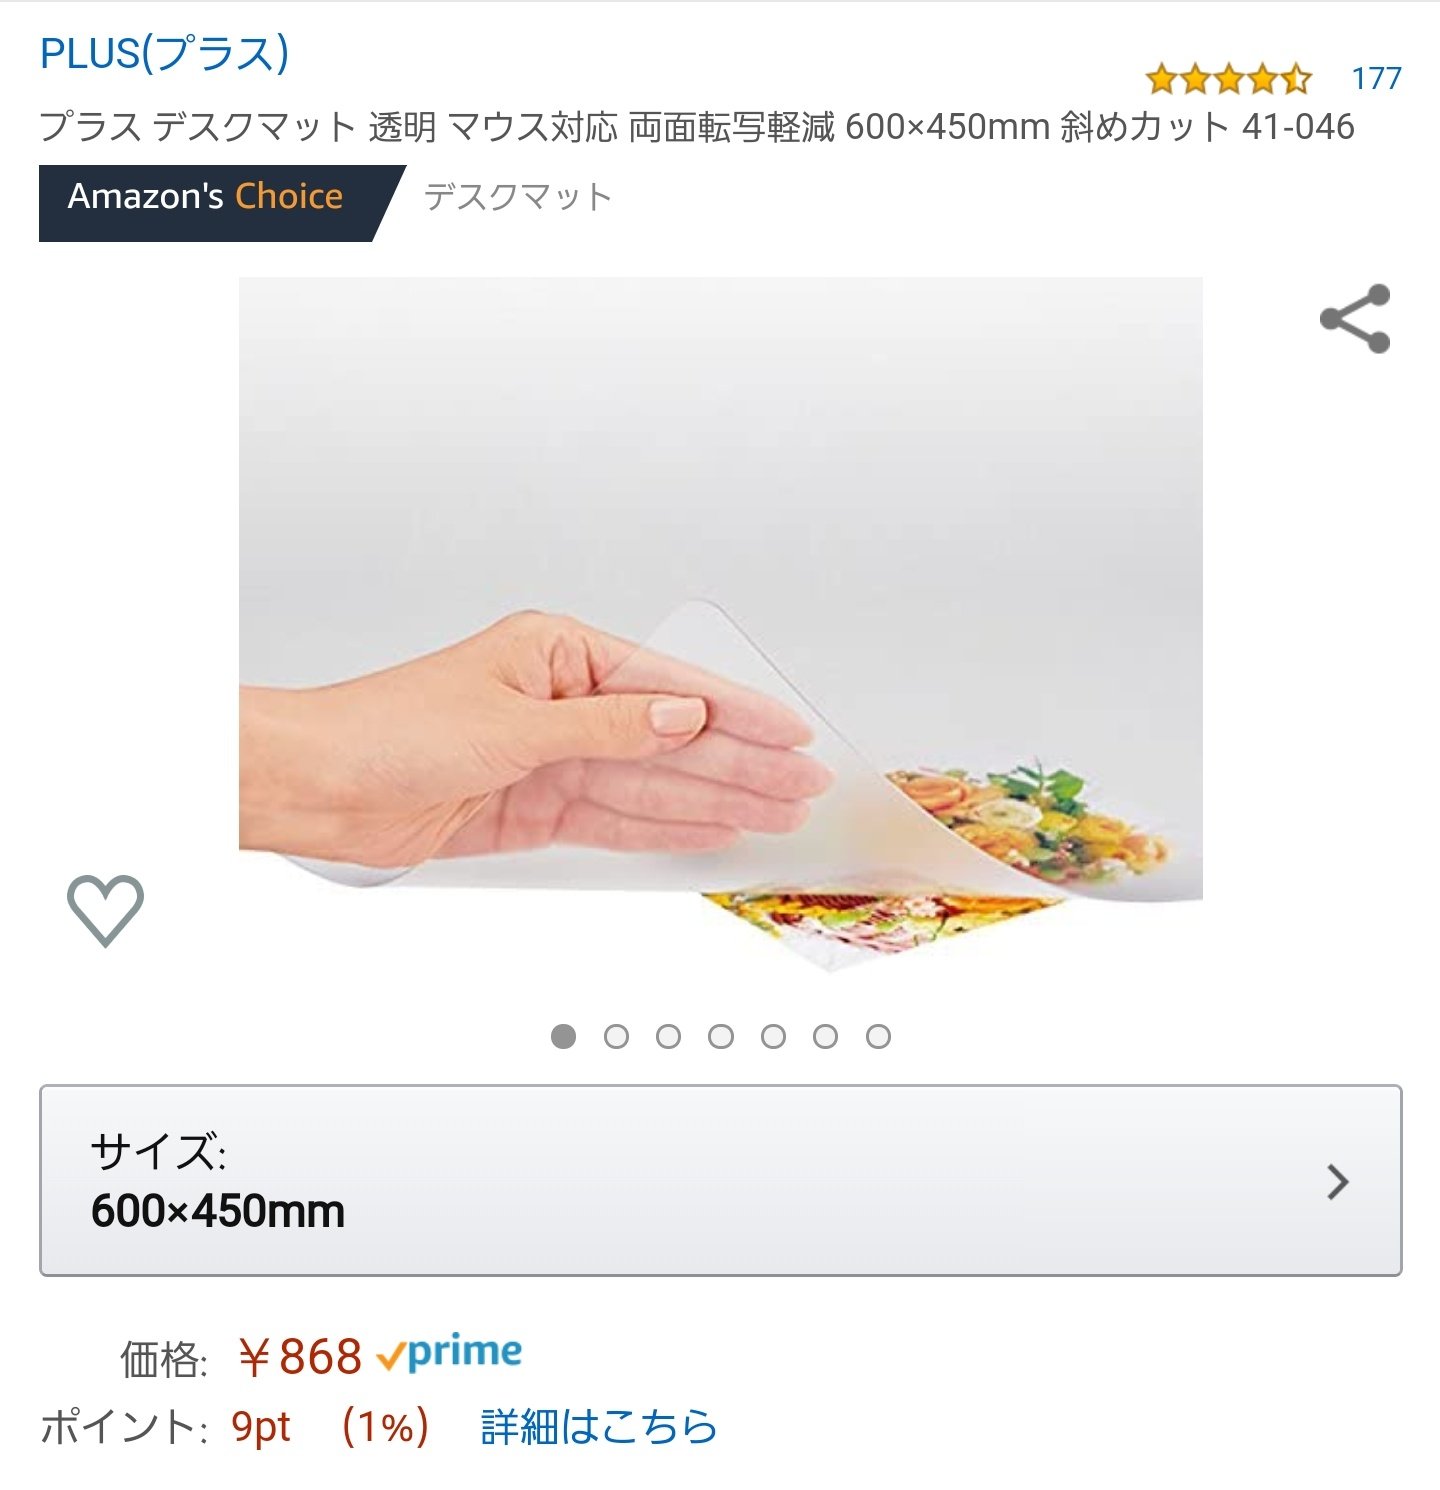Jump to the fifth image dot
This screenshot has width=1440, height=1490.
tap(773, 1036)
